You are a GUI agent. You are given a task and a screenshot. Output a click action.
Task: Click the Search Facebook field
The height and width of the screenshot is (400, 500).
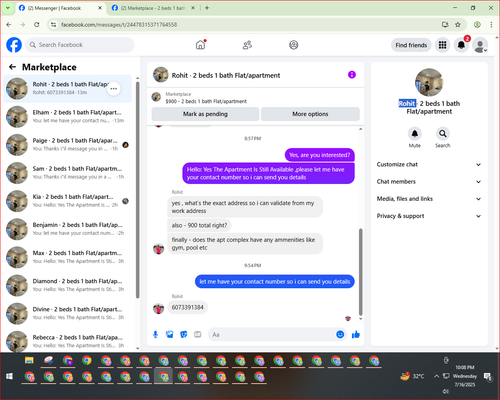80,45
